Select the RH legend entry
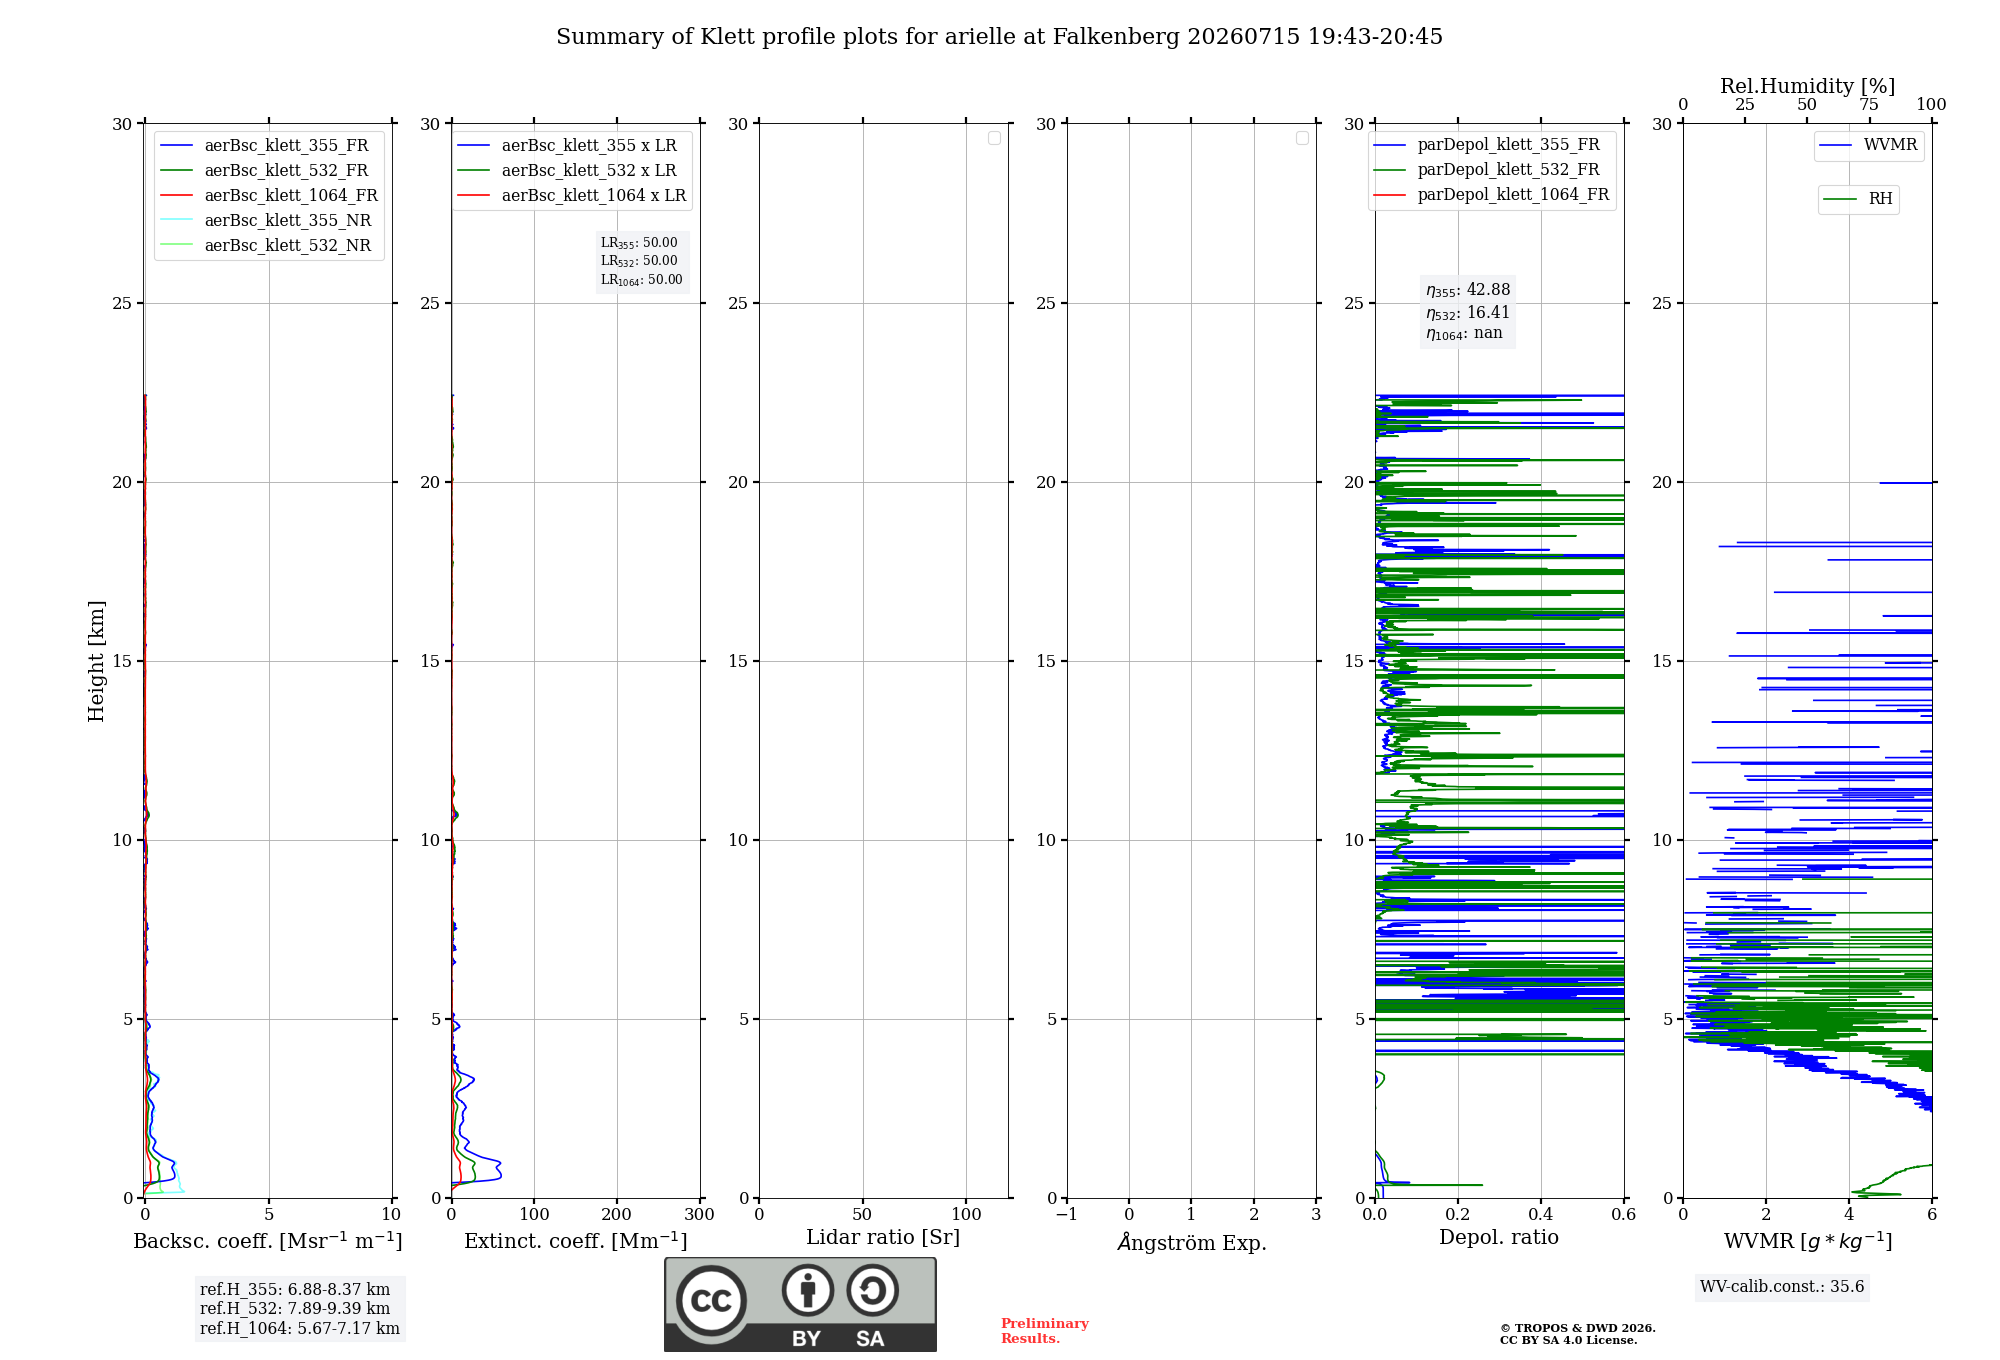The image size is (2000, 1360). [1858, 199]
